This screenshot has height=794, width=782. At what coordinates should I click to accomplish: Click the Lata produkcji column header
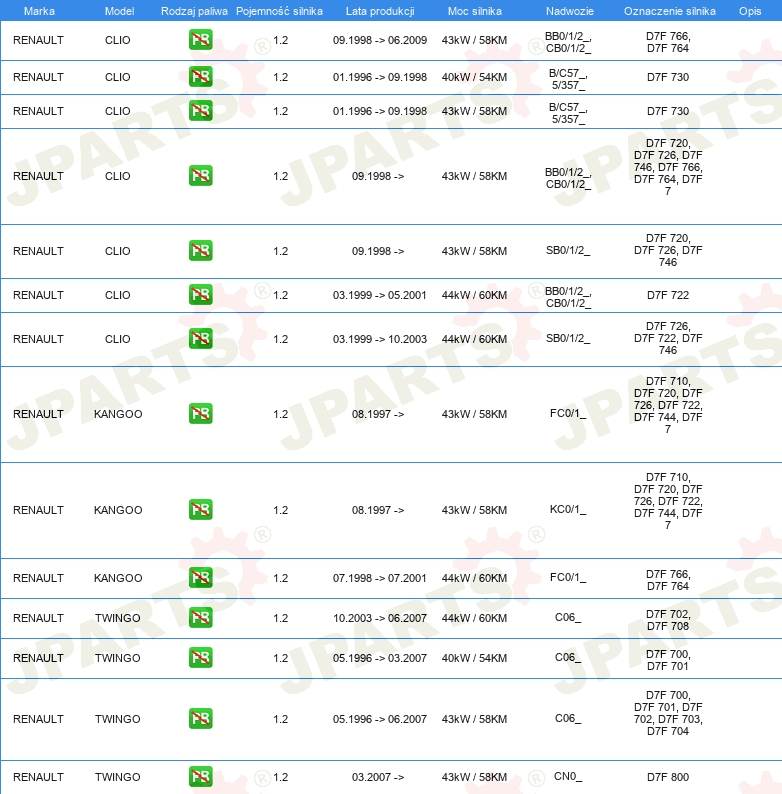pos(380,11)
